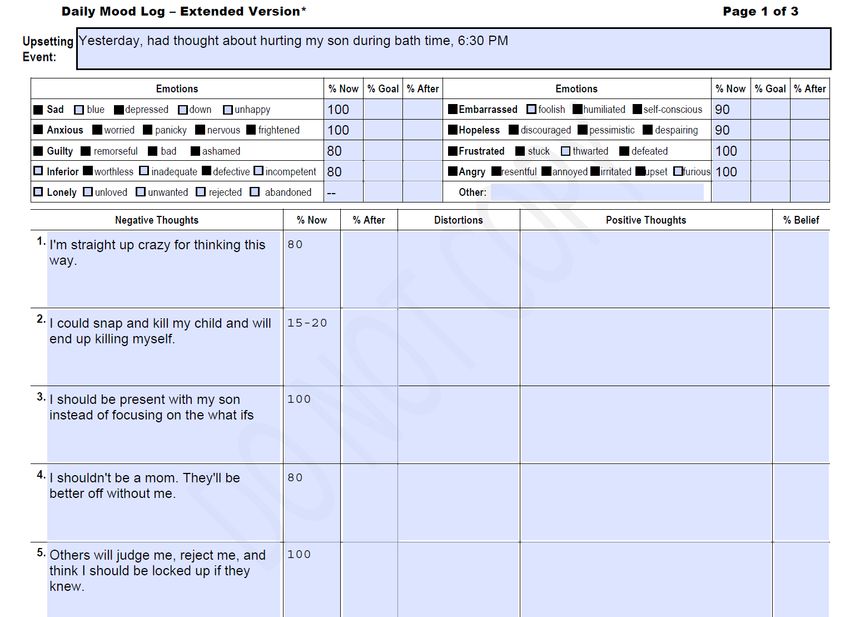Uncheck the Frustrated checkbox

click(453, 151)
